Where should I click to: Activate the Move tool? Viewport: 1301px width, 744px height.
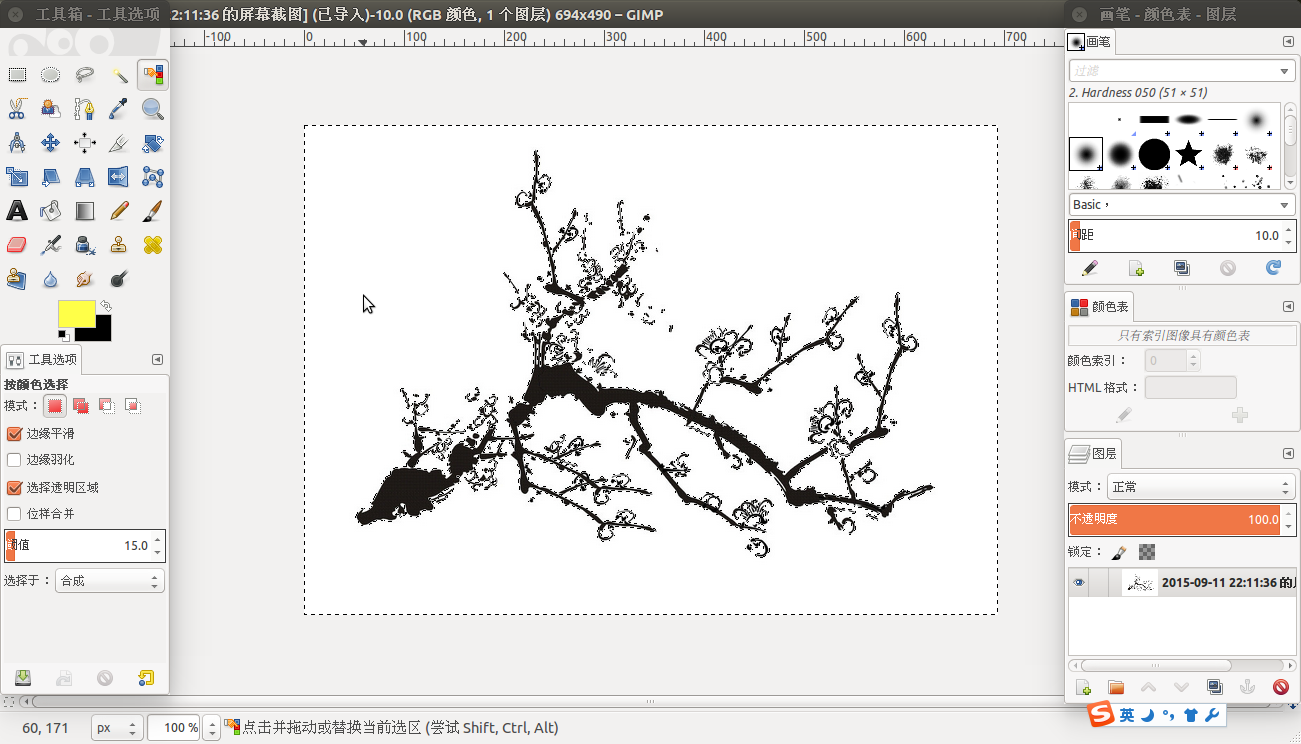click(x=51, y=143)
